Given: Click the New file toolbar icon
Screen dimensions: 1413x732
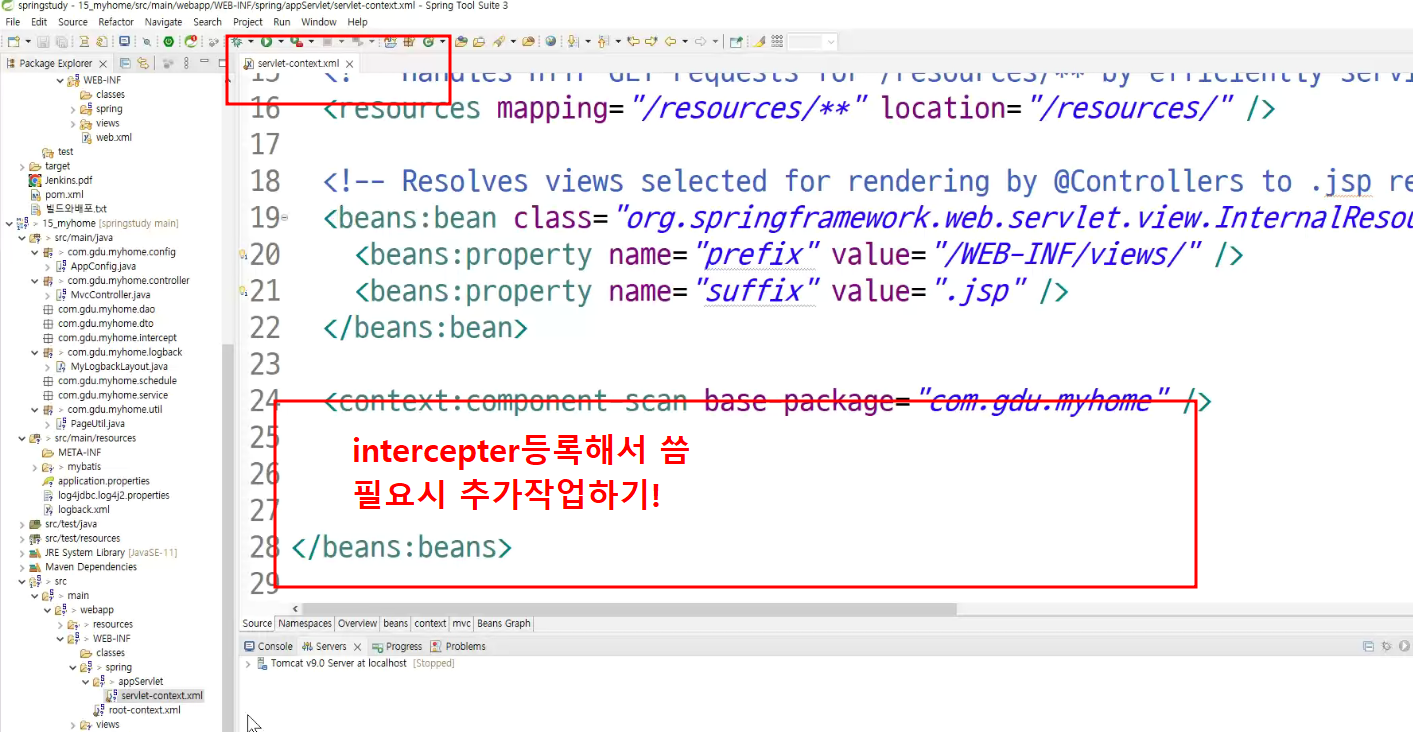Looking at the screenshot, I should 13,42.
